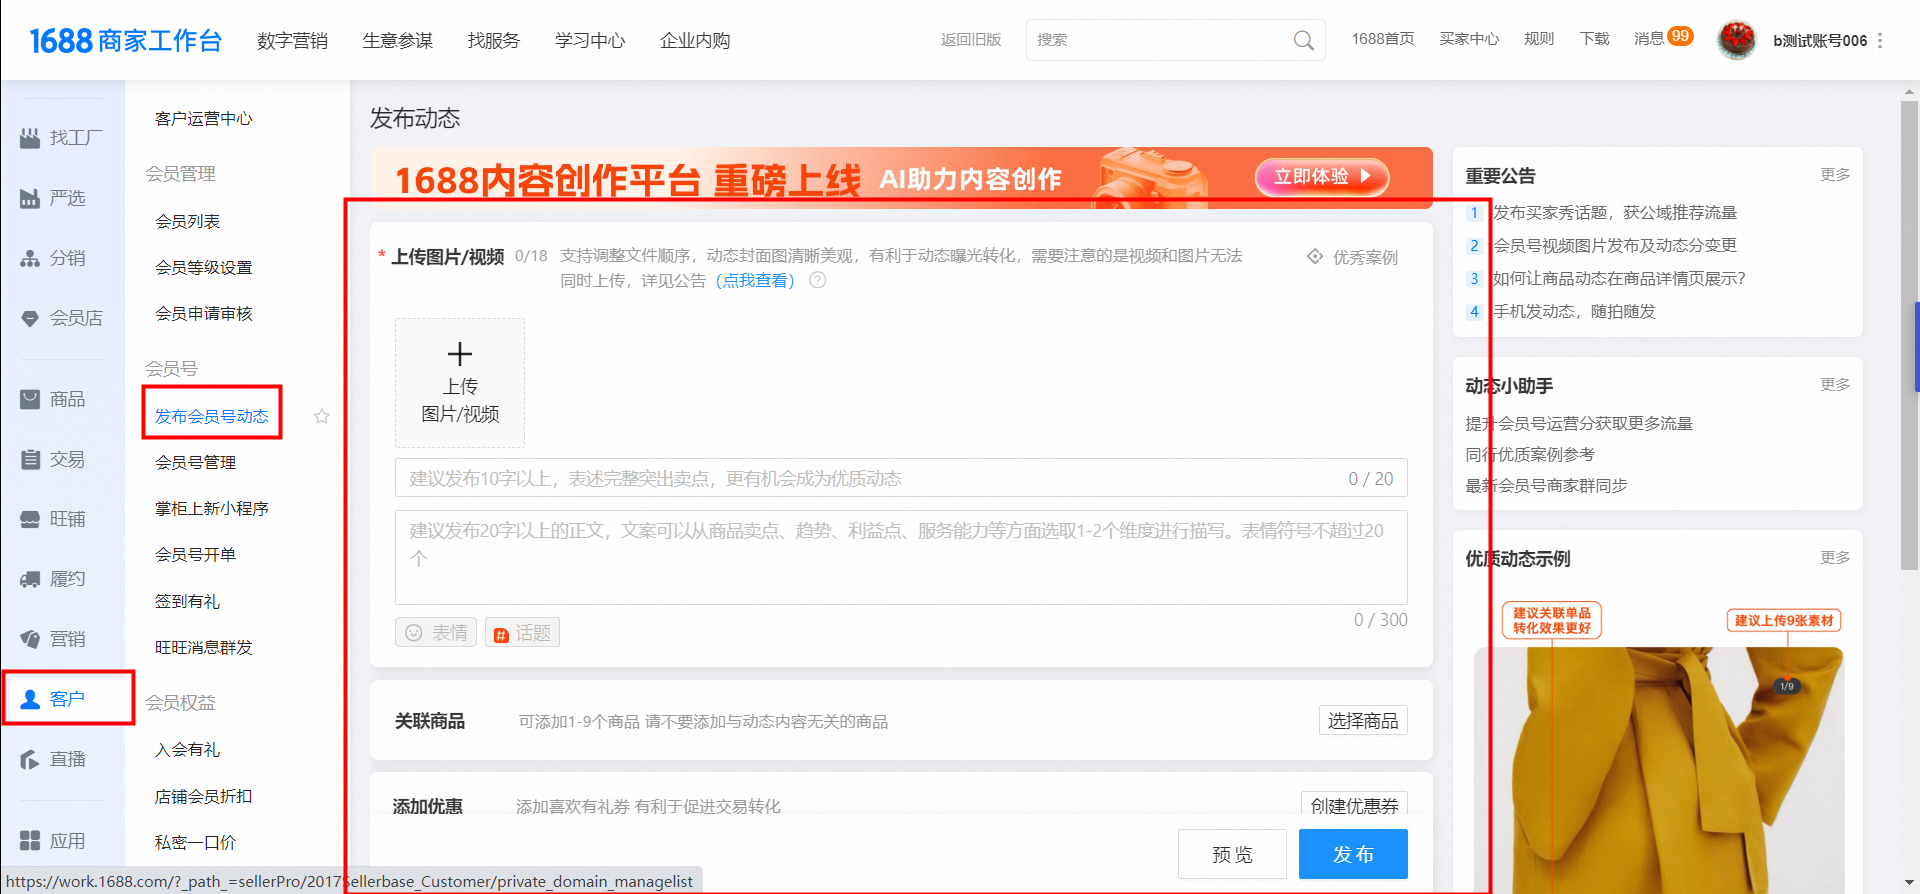This screenshot has width=1920, height=894.
Task: Open the 找工厂 sidebar icon
Action: coord(31,138)
